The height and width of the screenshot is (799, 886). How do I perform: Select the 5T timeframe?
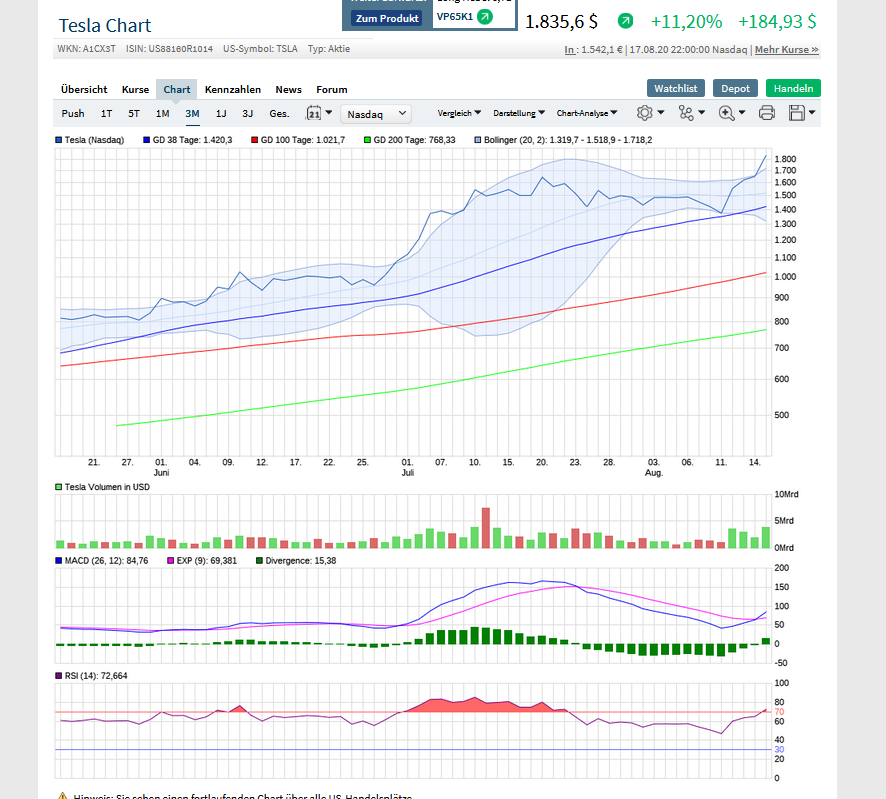click(133, 114)
